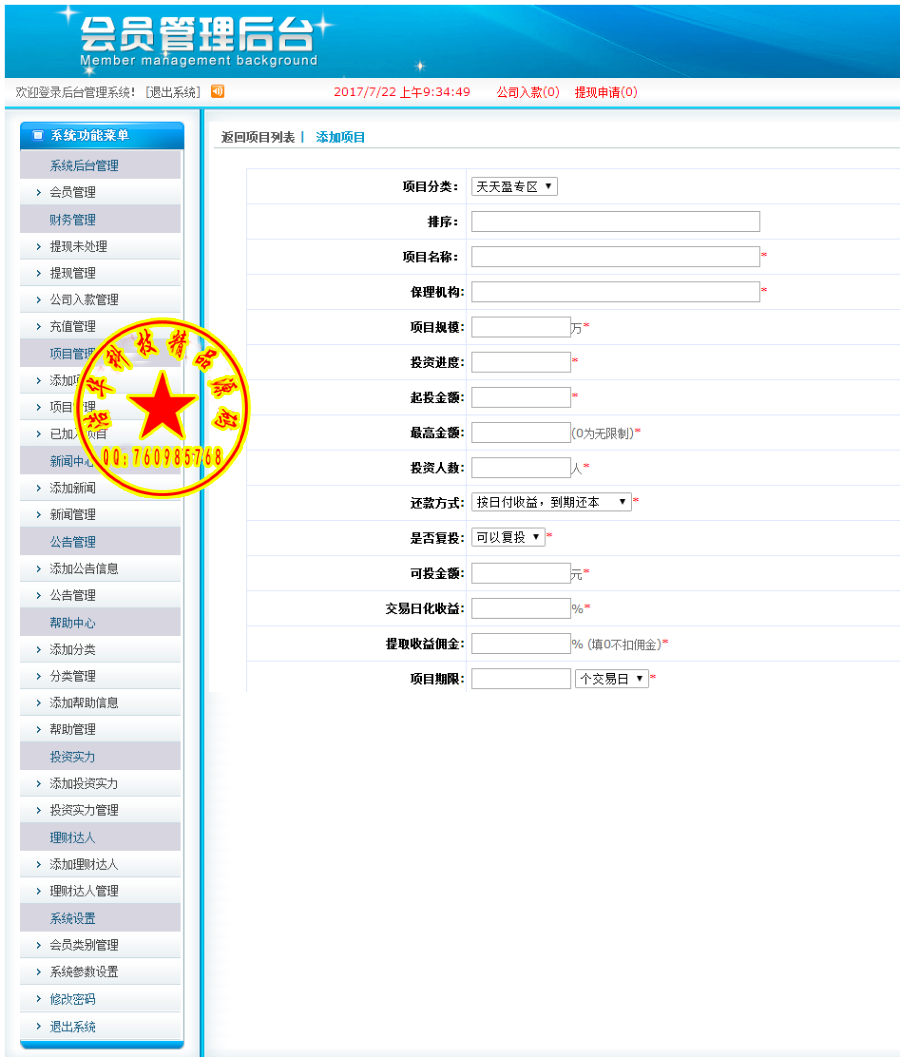The height and width of the screenshot is (1057, 900).
Task: Click the 帮助中心 section header
Action: pos(73,623)
